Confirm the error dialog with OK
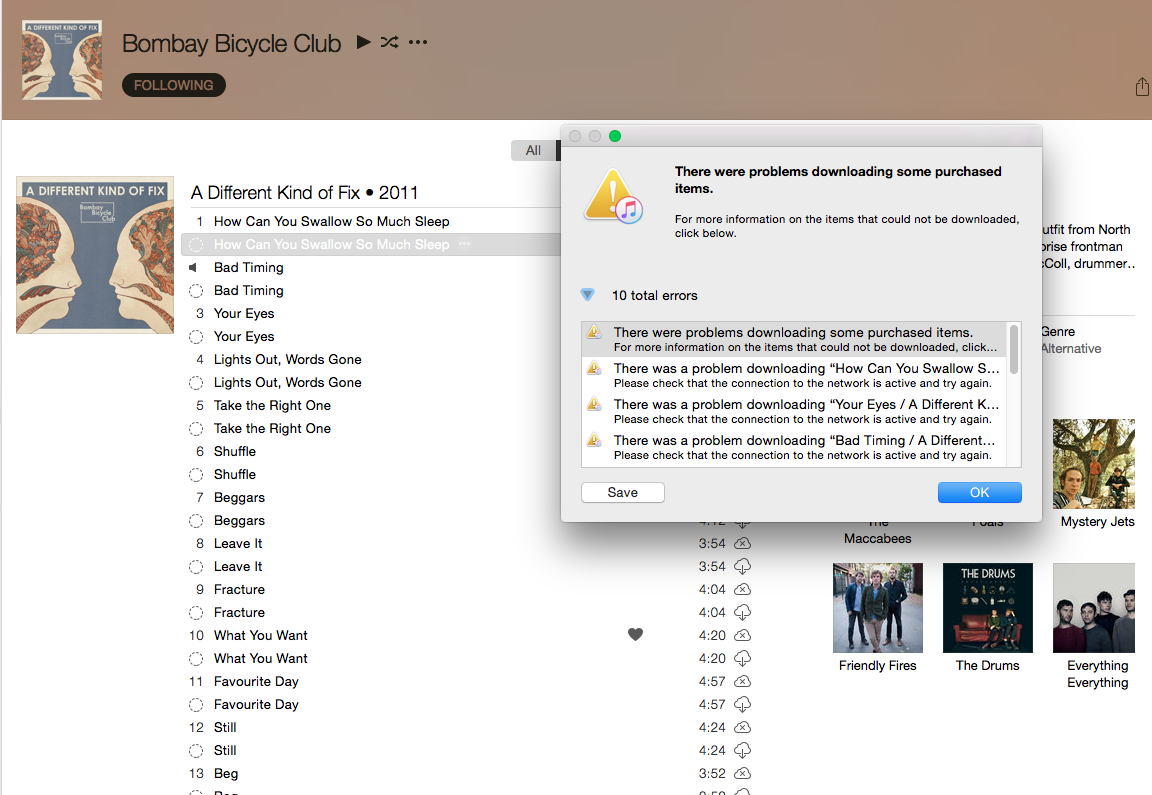The height and width of the screenshot is (795, 1152). pos(979,492)
